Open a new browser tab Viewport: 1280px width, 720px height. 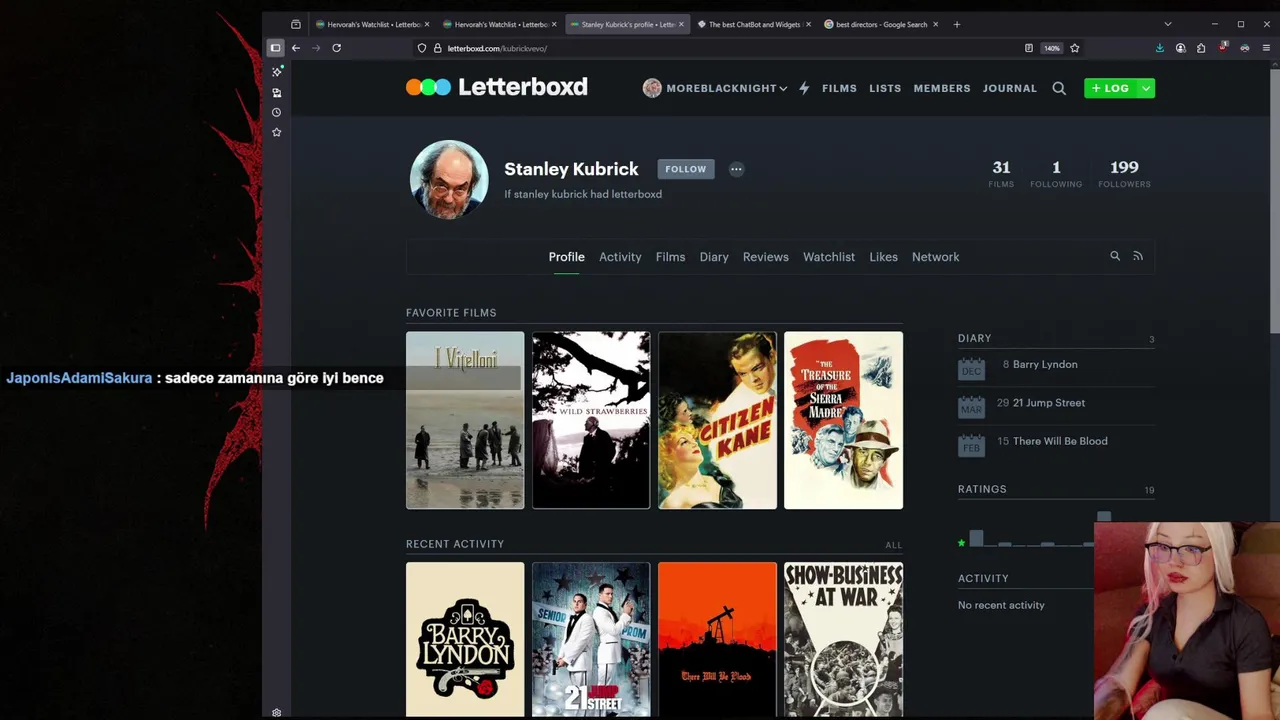[956, 24]
